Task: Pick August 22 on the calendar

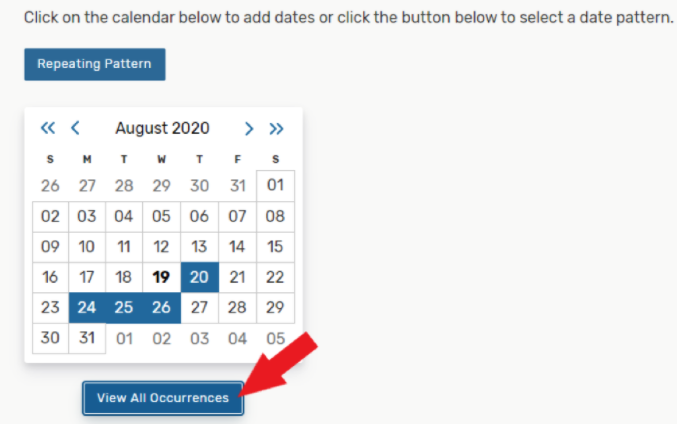Action: (275, 277)
